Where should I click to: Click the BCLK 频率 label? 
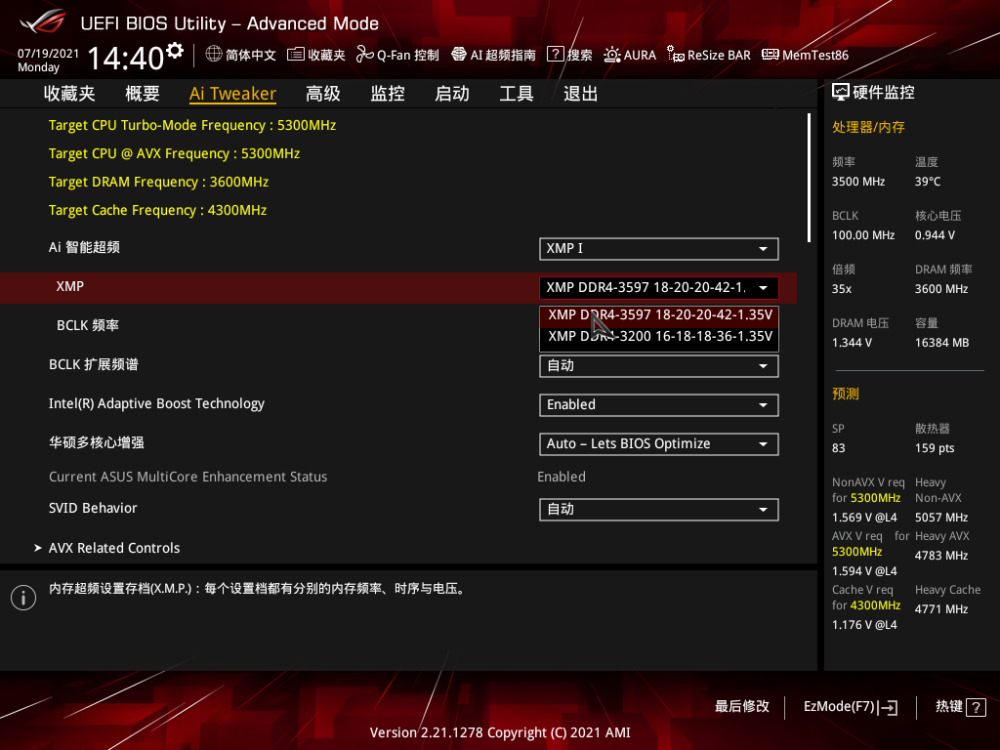88,325
